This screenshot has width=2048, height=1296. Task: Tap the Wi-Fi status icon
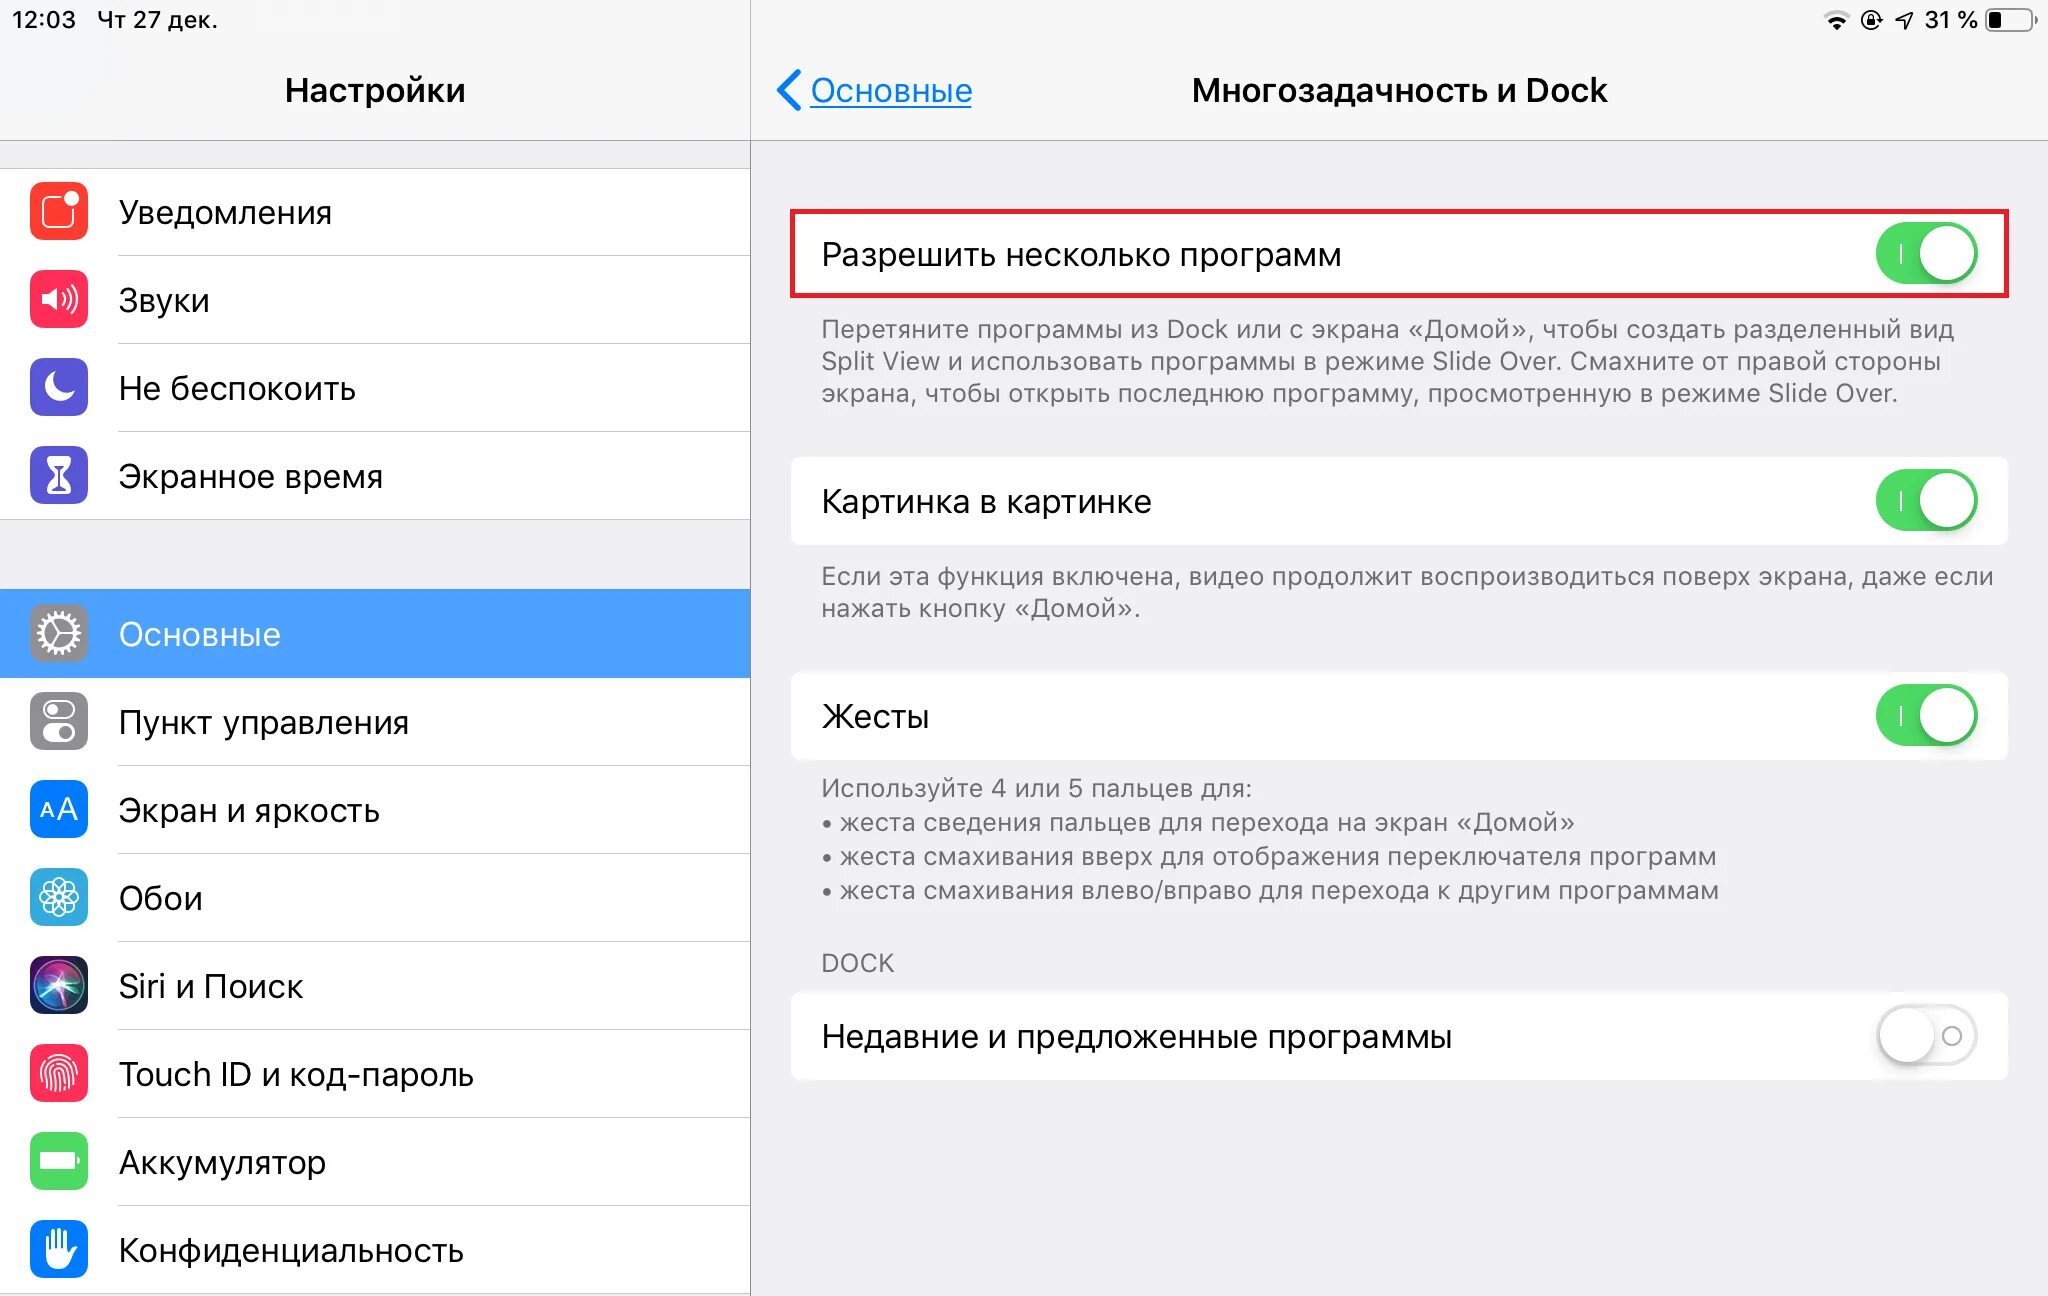[x=1836, y=20]
